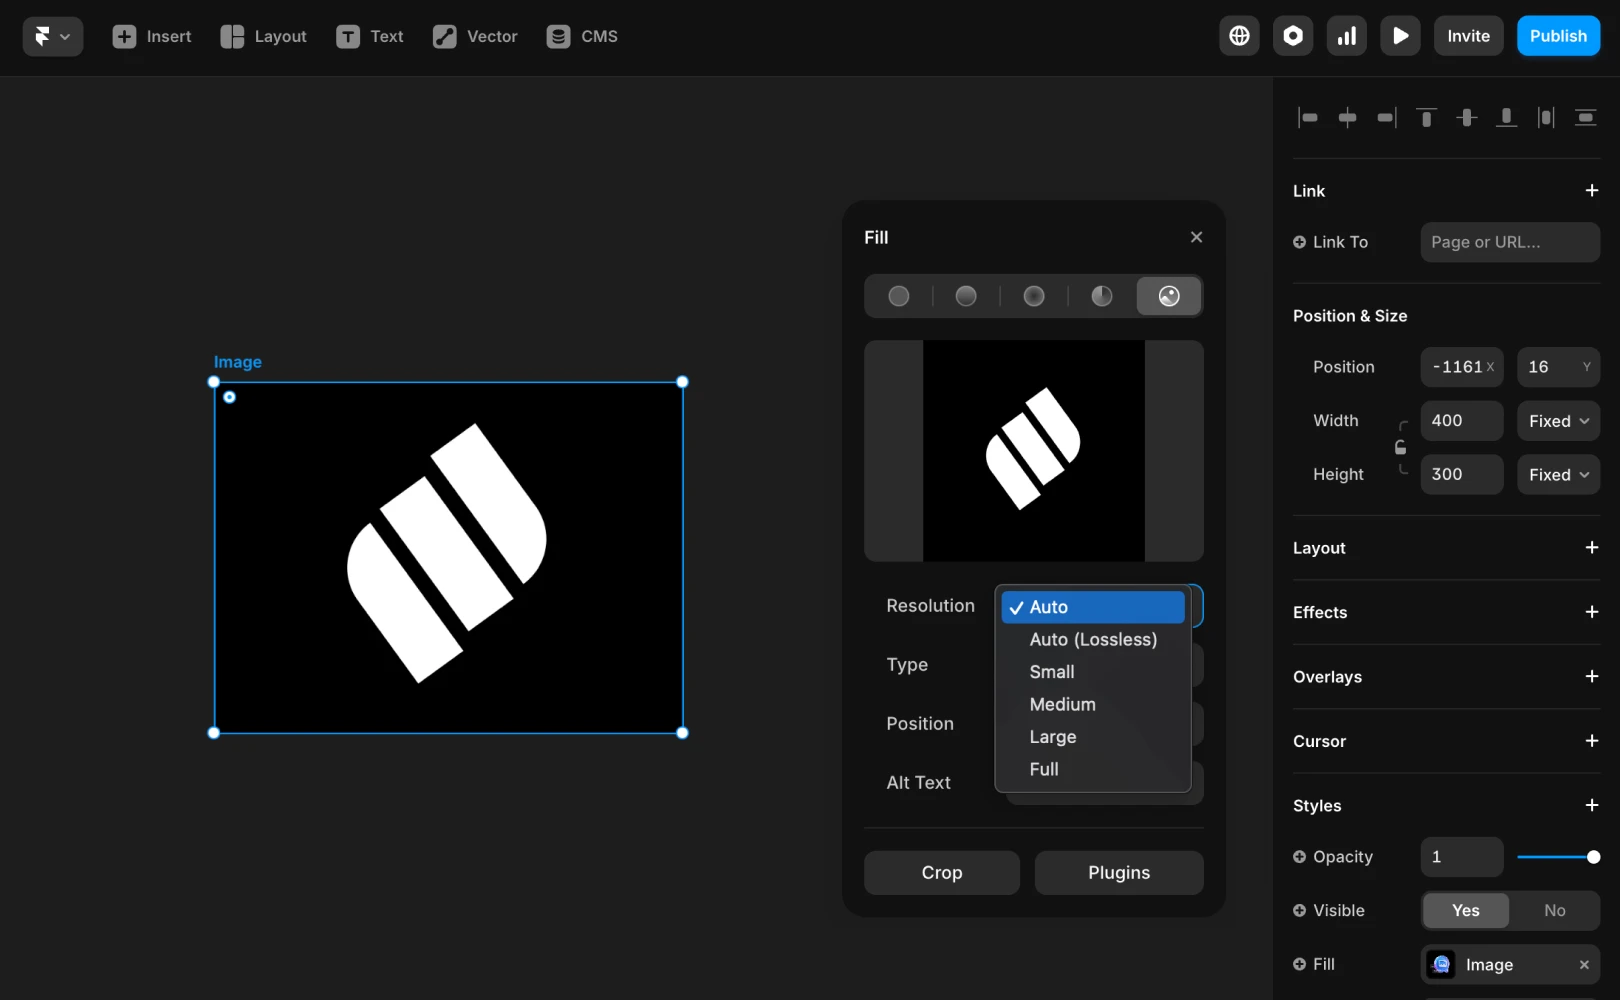Image resolution: width=1620 pixels, height=1000 pixels.
Task: Select image fill type
Action: (x=1169, y=296)
